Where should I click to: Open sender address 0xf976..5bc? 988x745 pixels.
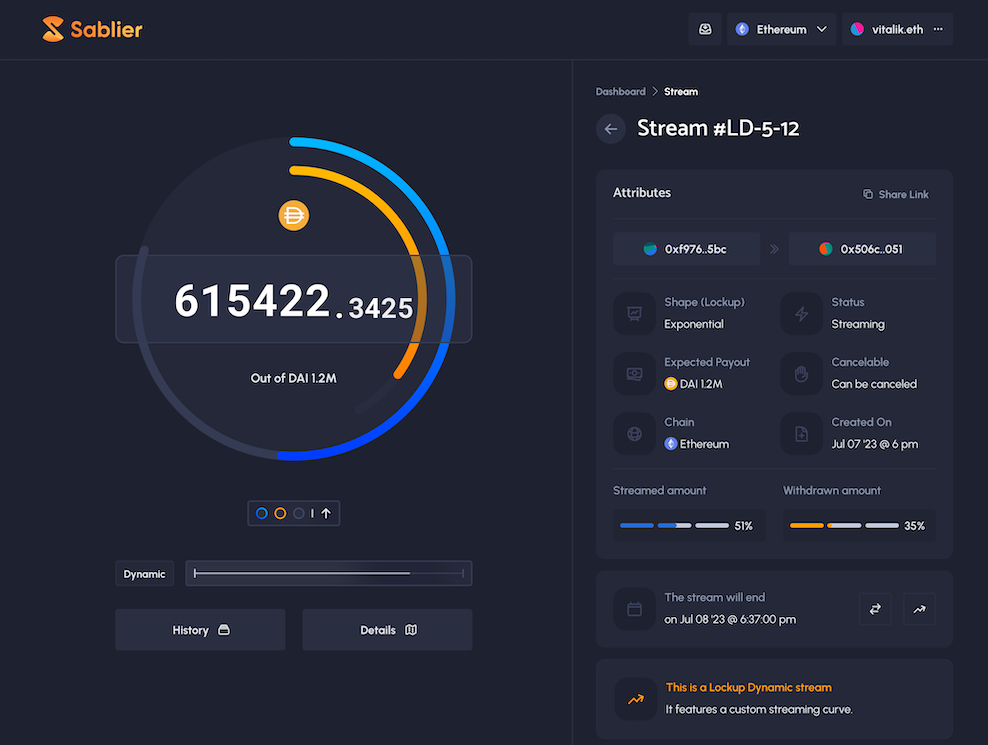tap(686, 249)
